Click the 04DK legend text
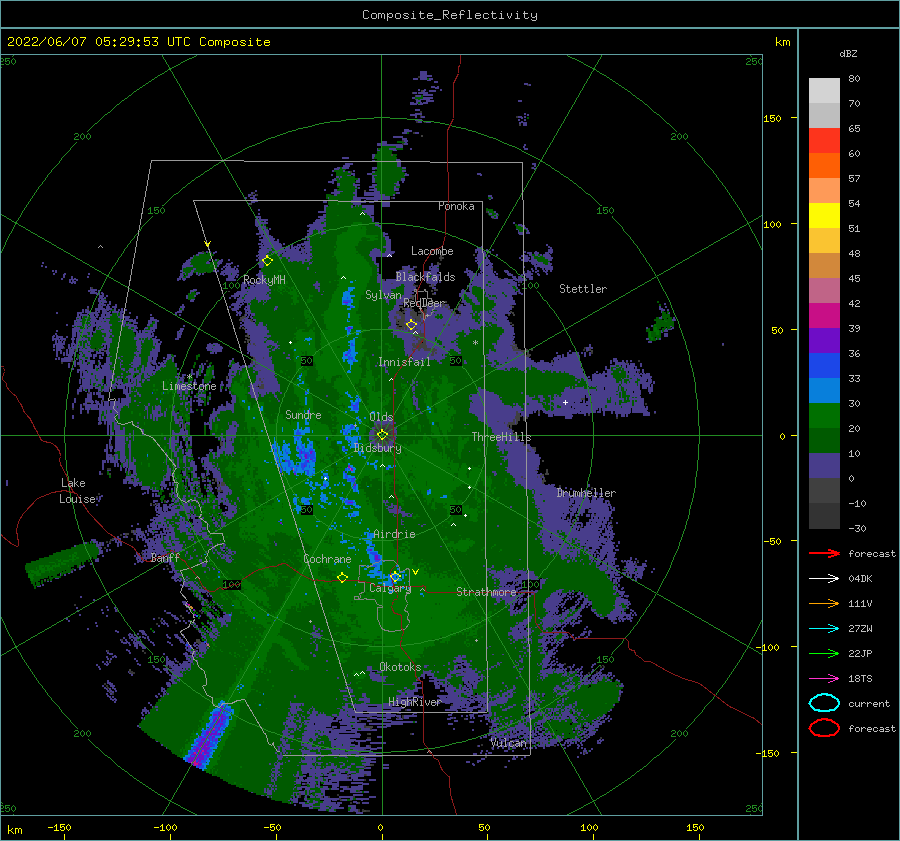 (x=860, y=579)
